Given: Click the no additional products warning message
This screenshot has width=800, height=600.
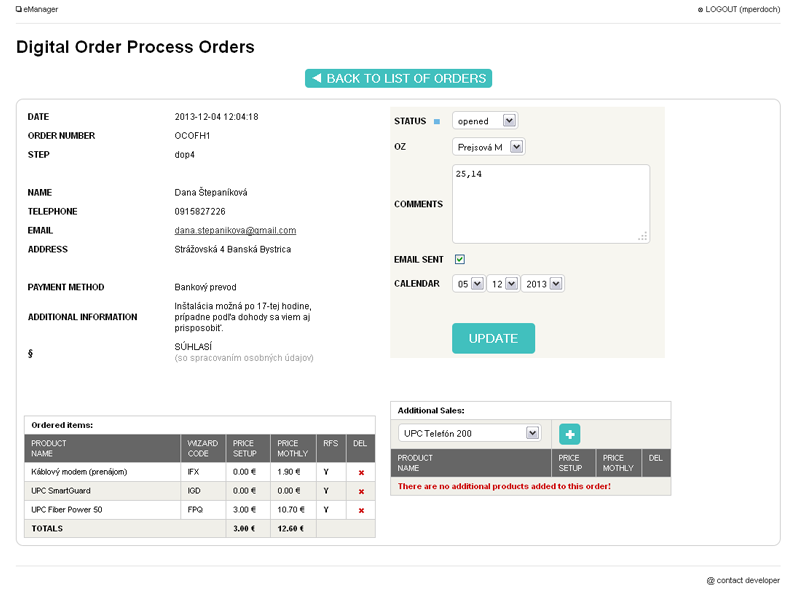Looking at the screenshot, I should click(x=504, y=486).
